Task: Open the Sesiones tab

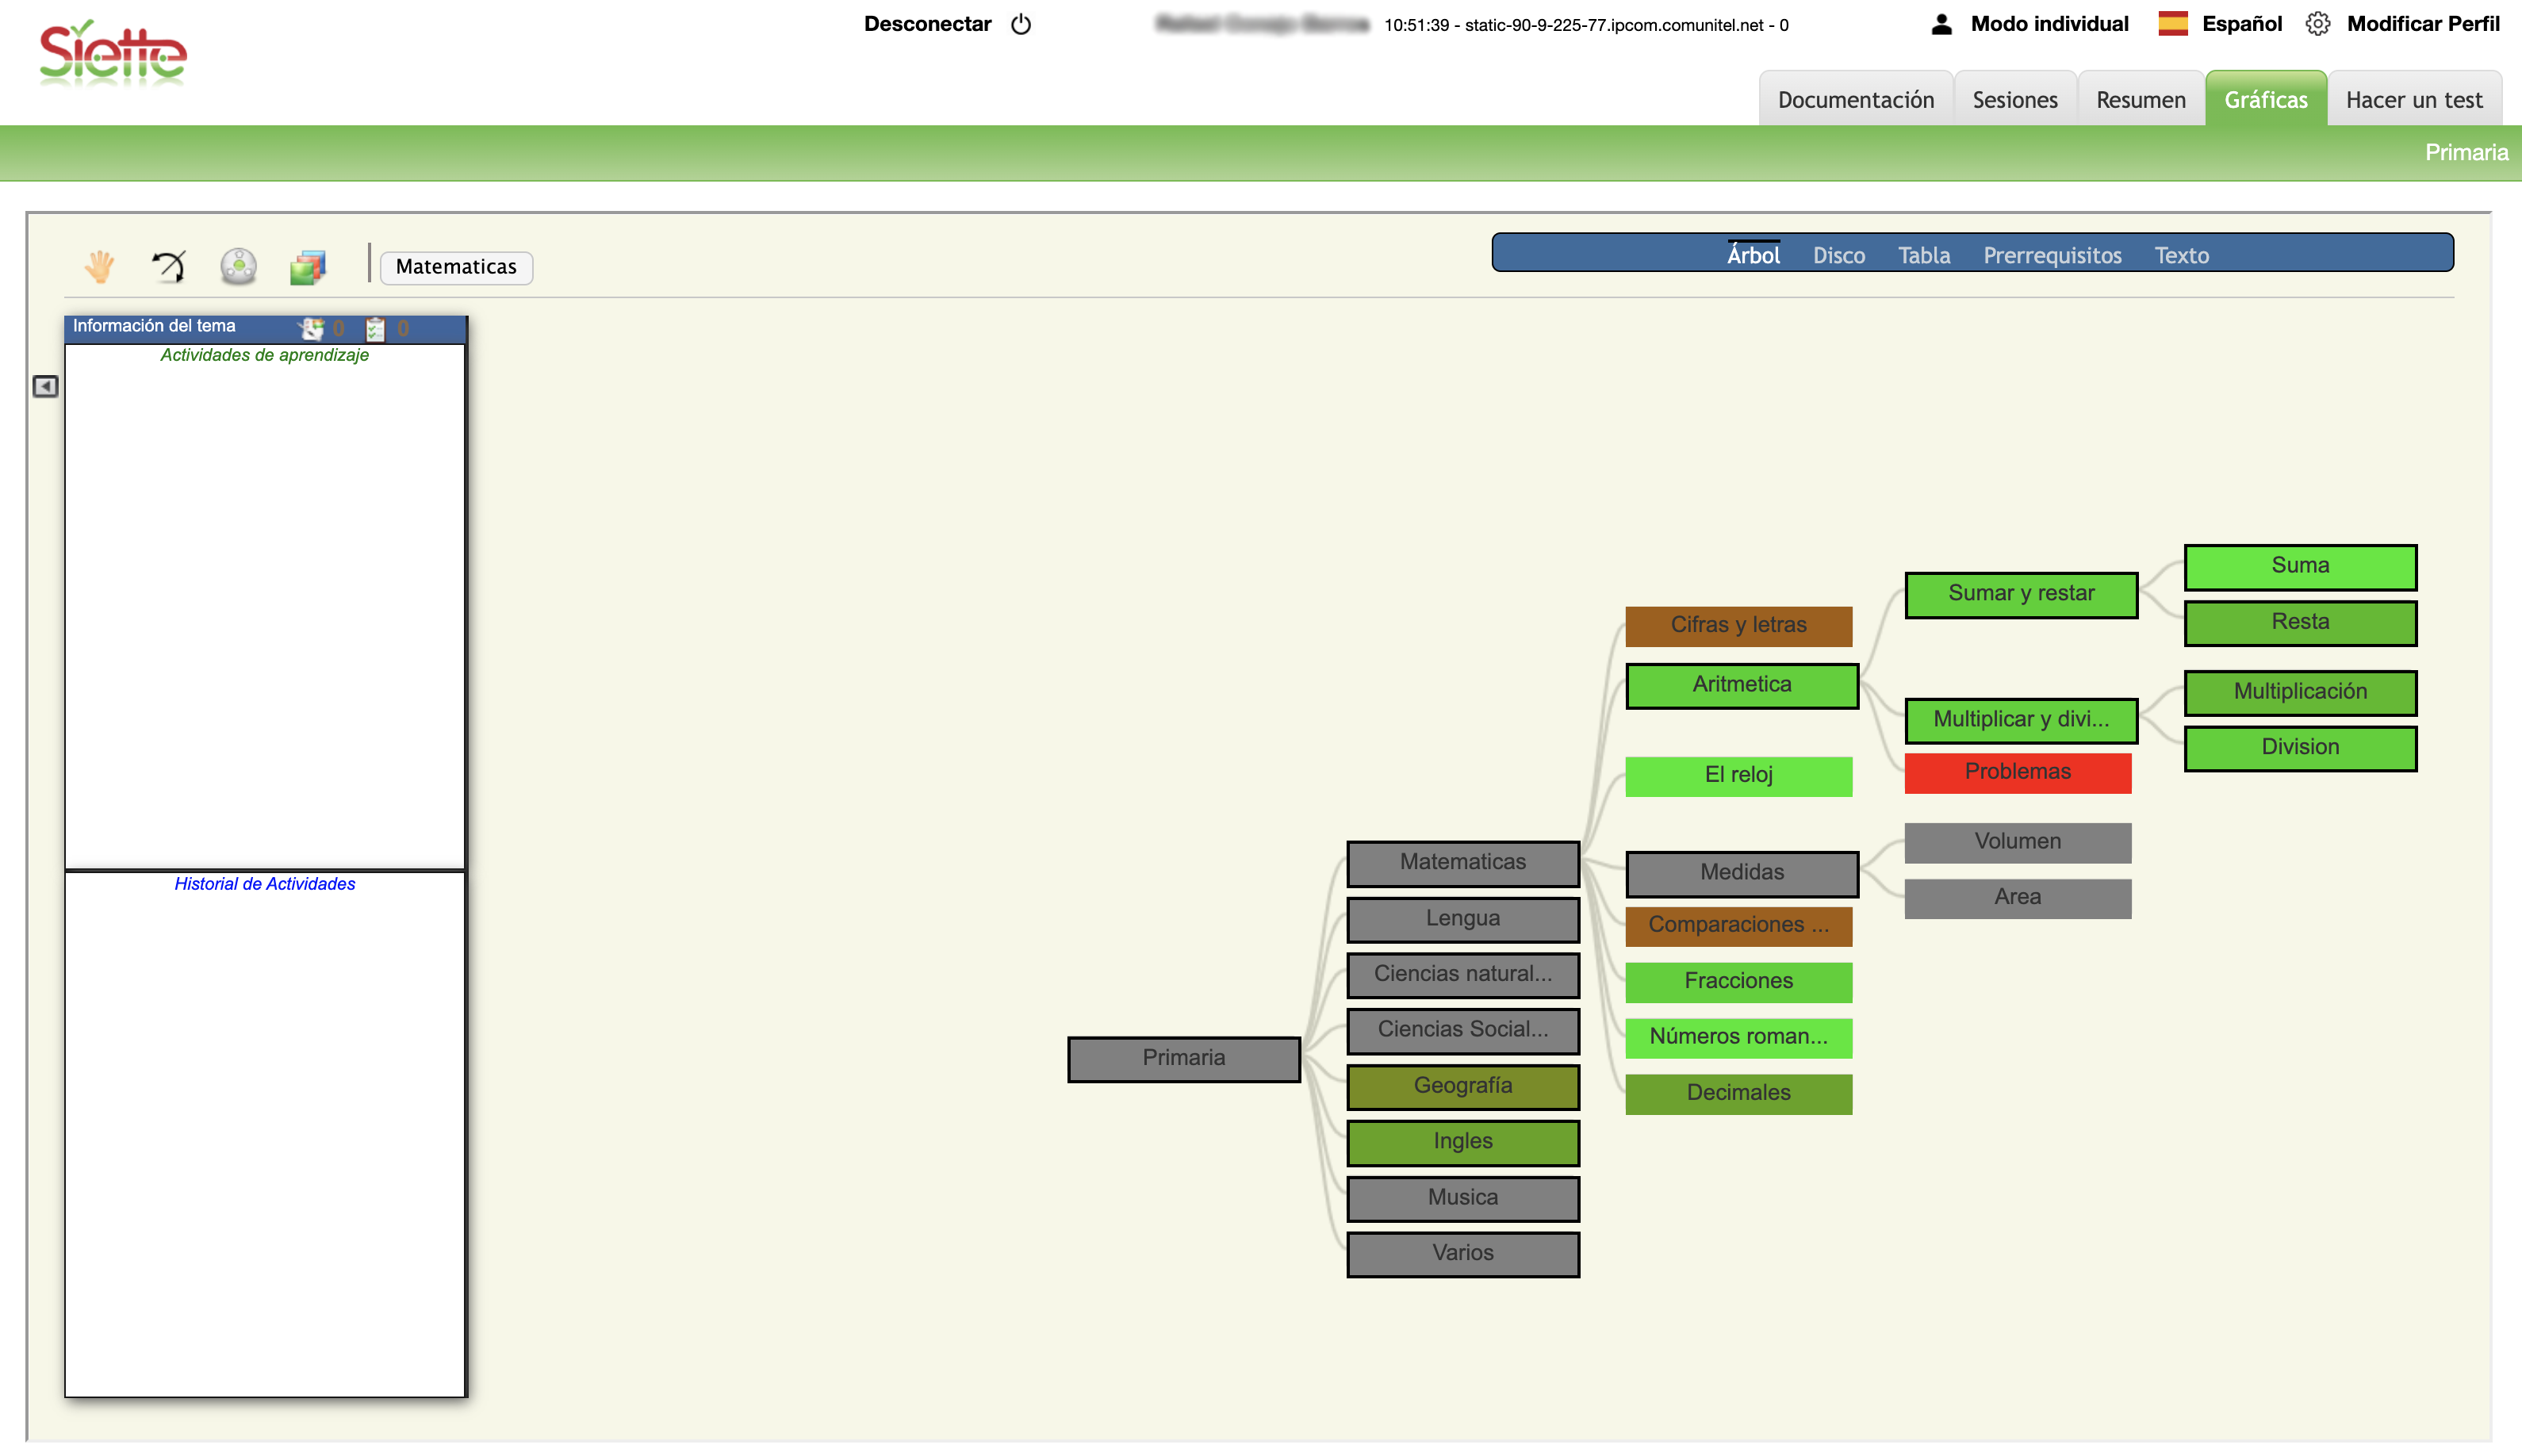Action: pos(2014,100)
